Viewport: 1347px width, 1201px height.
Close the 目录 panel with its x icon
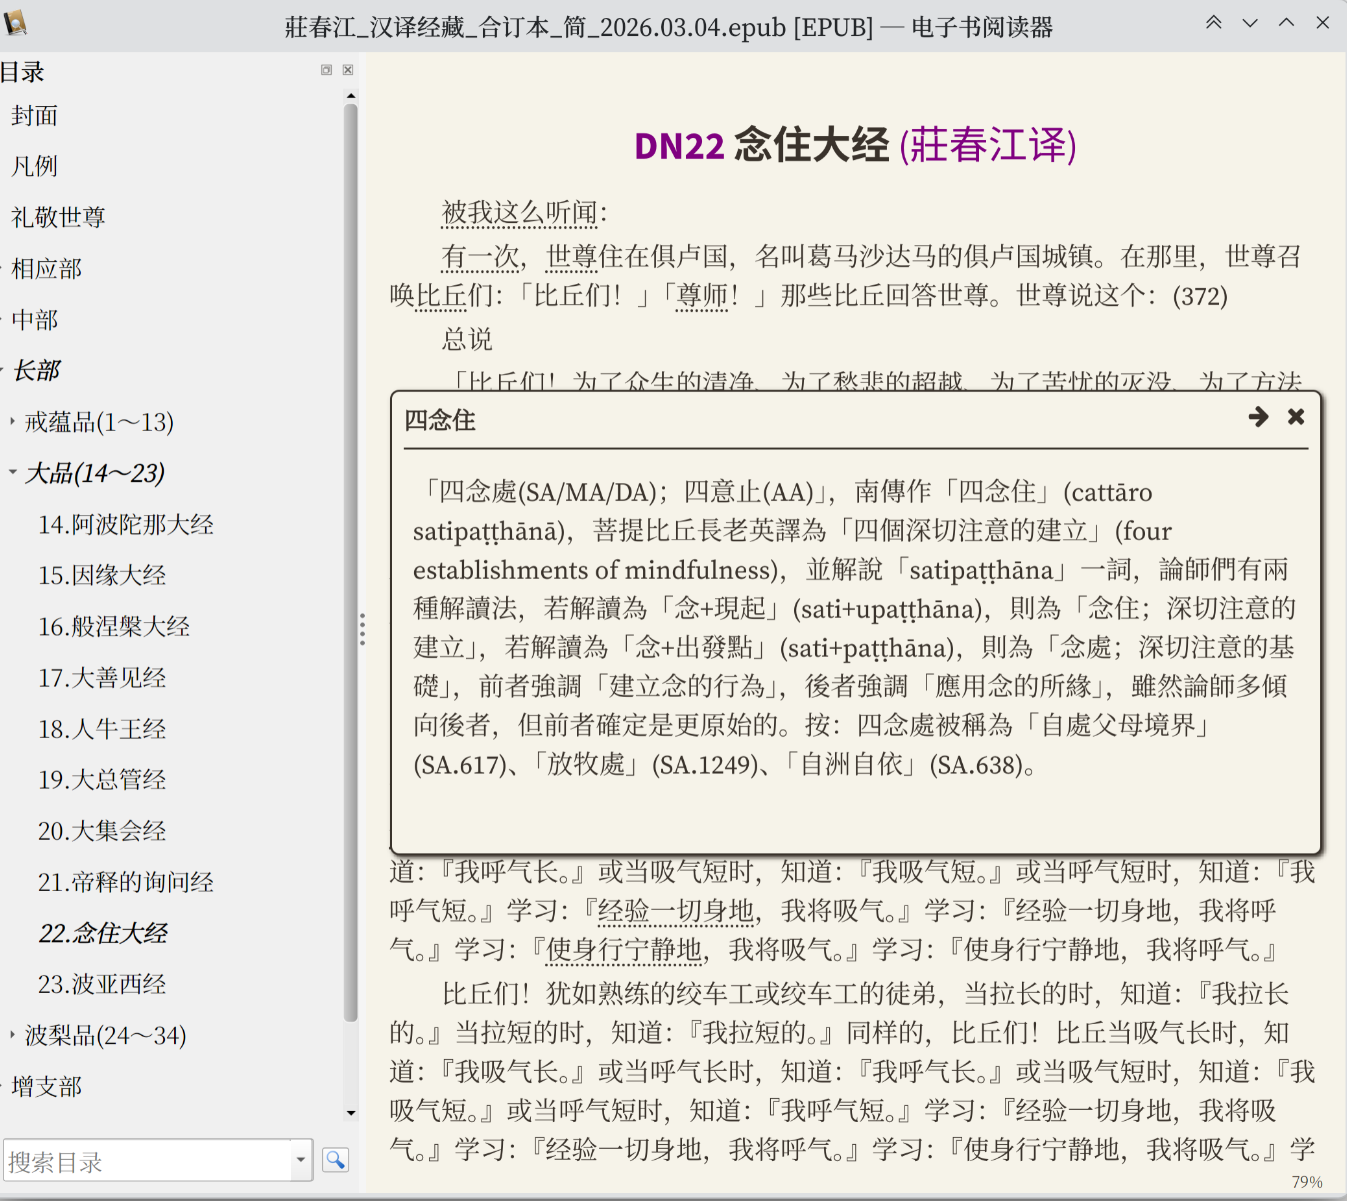[348, 70]
